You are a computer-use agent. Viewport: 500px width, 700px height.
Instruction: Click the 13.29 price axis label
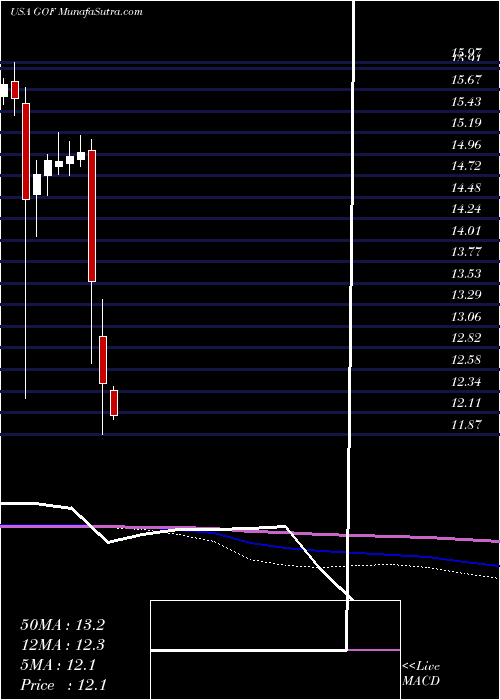point(467,295)
